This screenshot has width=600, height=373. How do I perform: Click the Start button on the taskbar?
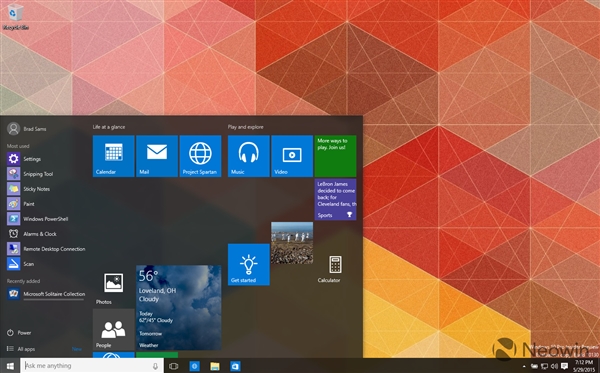[x=10, y=366]
